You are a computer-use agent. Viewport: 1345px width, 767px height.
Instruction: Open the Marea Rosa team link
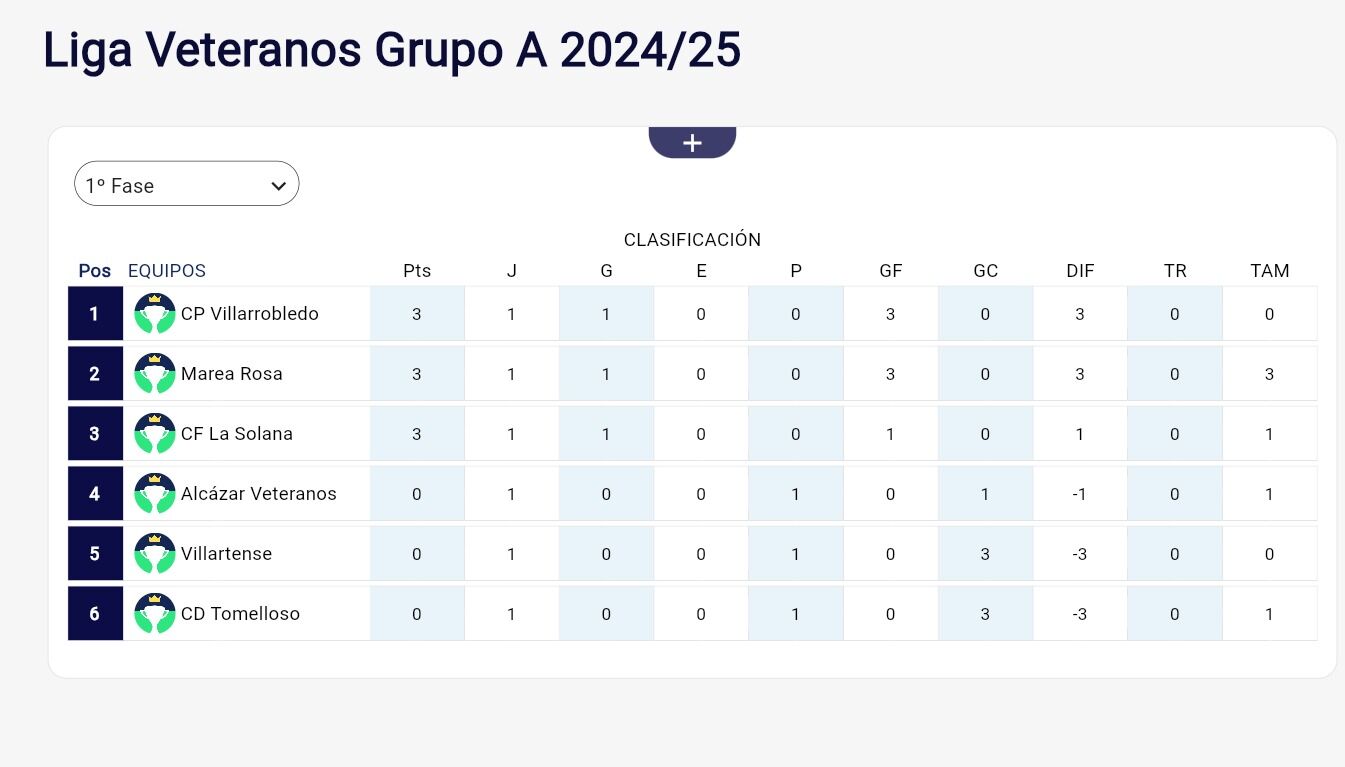(x=231, y=374)
